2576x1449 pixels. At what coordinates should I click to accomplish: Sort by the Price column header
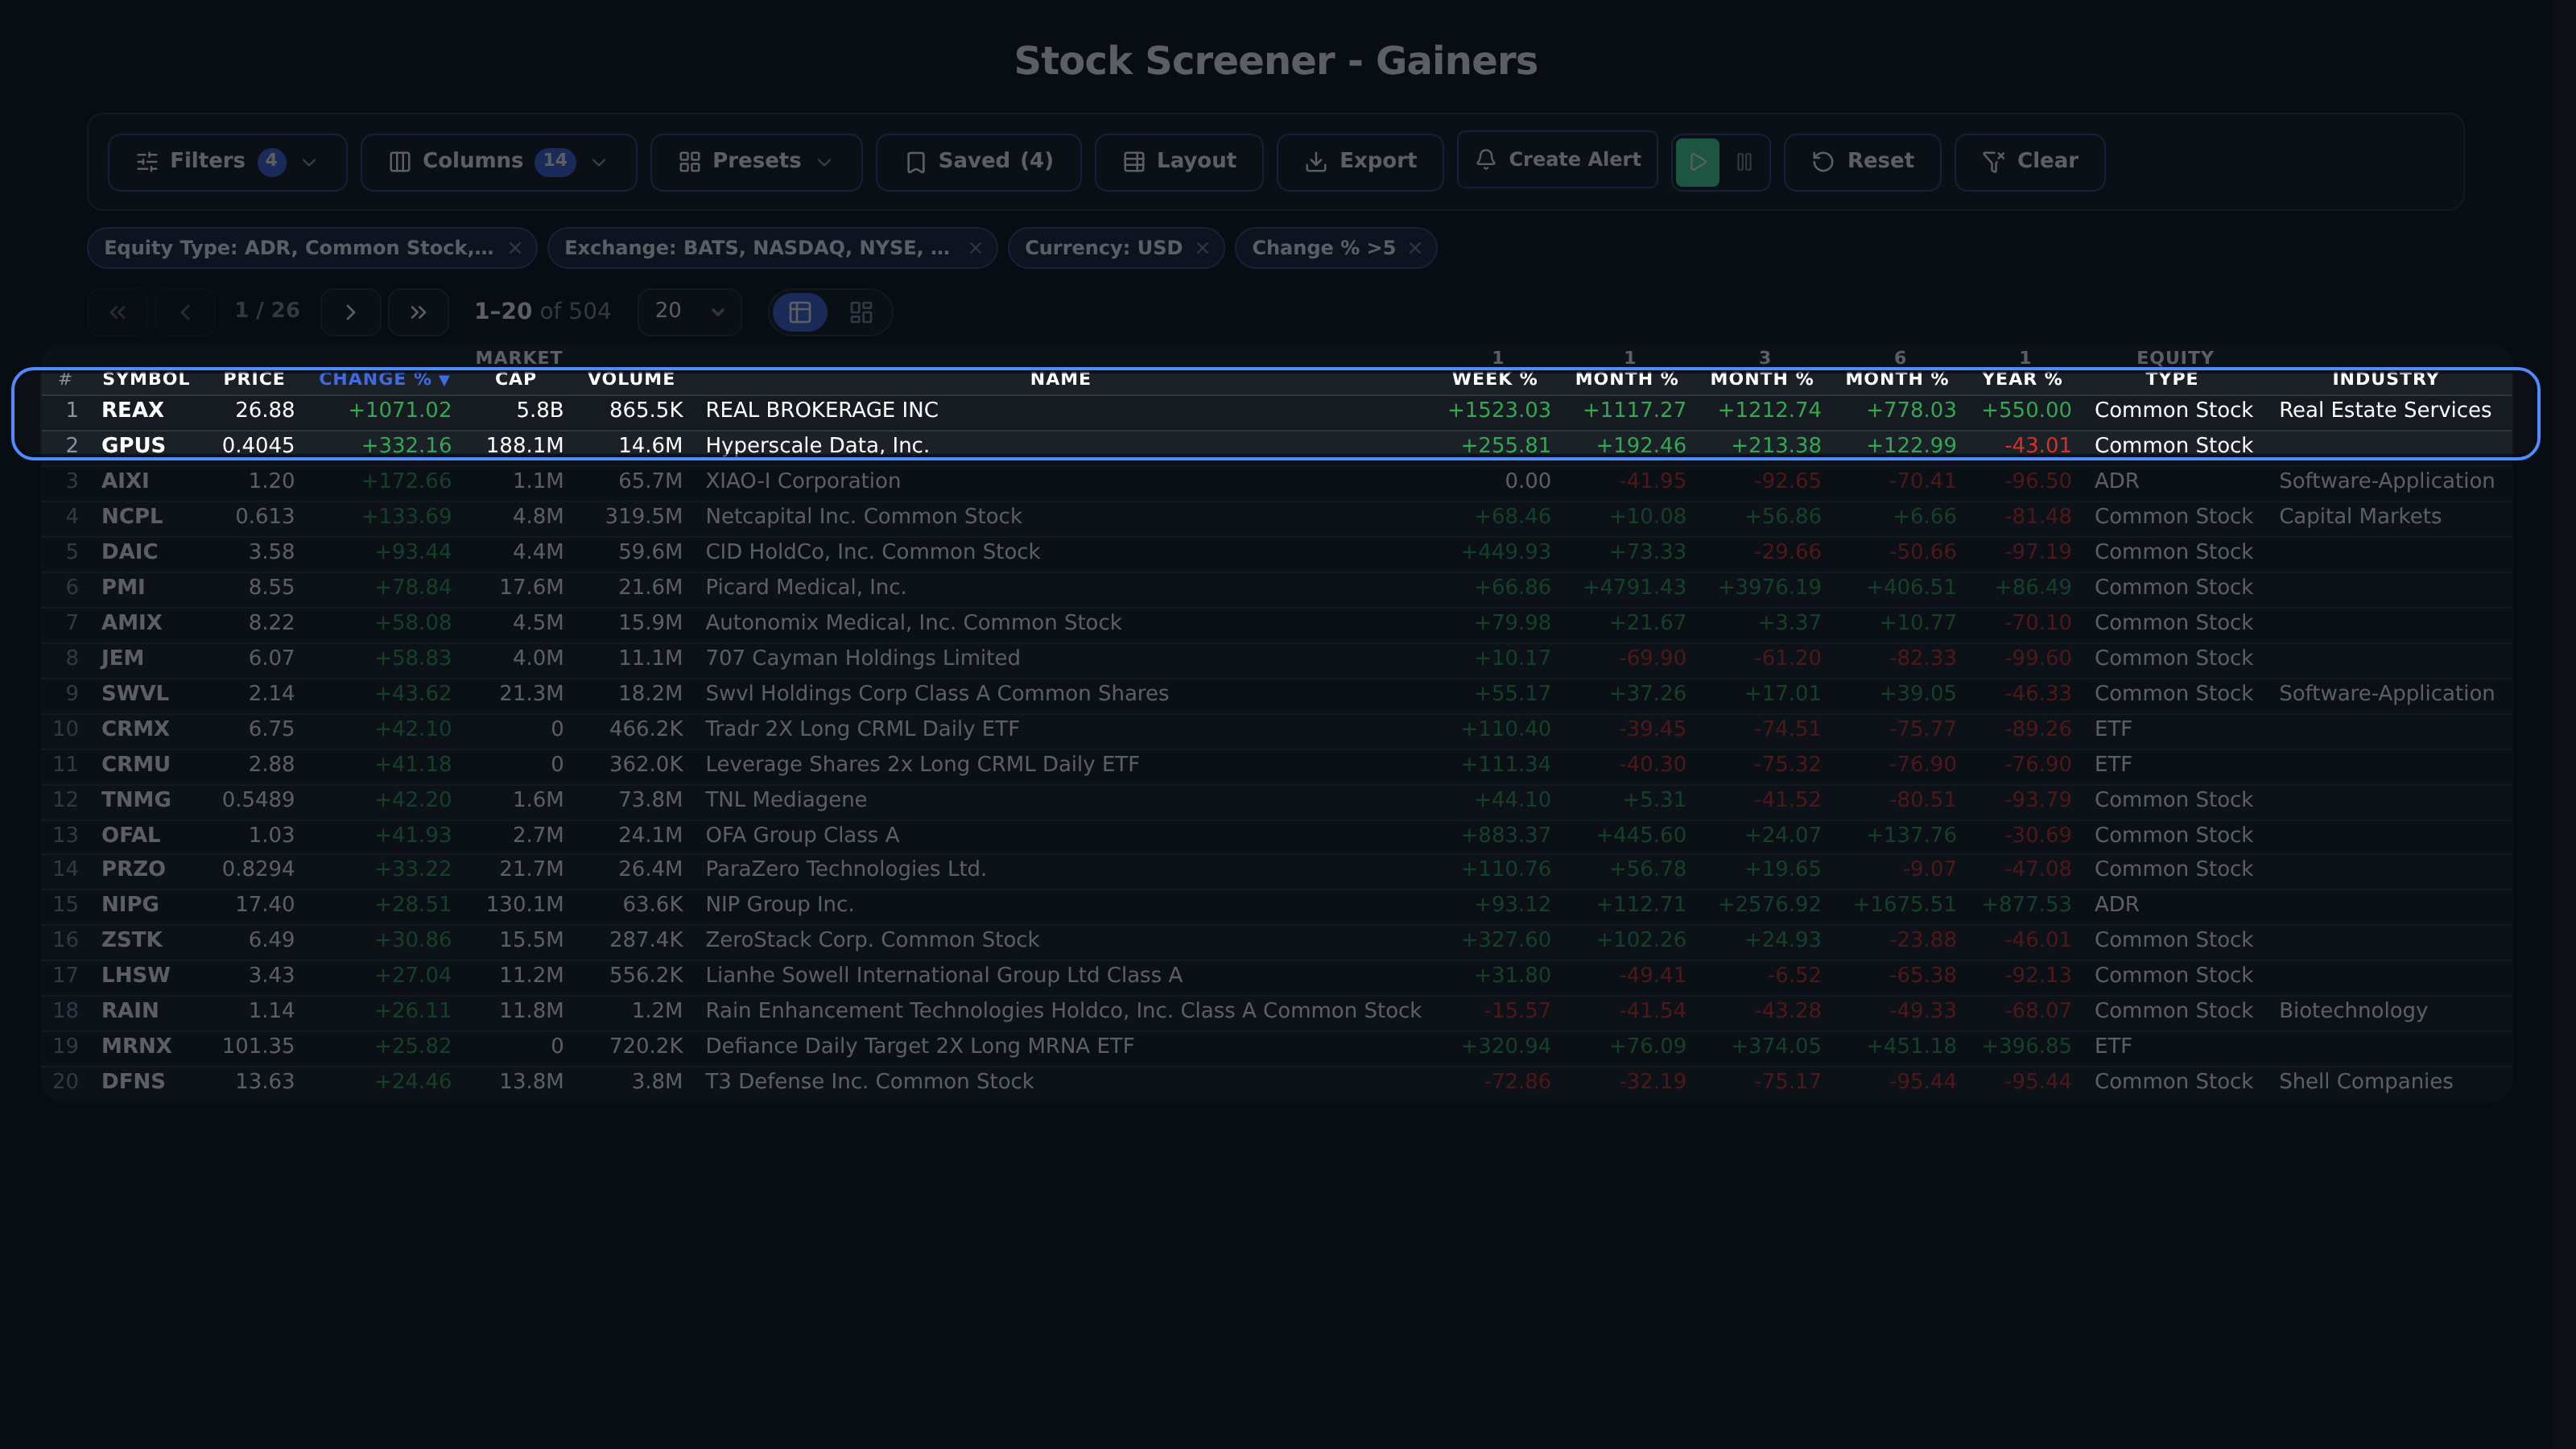[254, 379]
